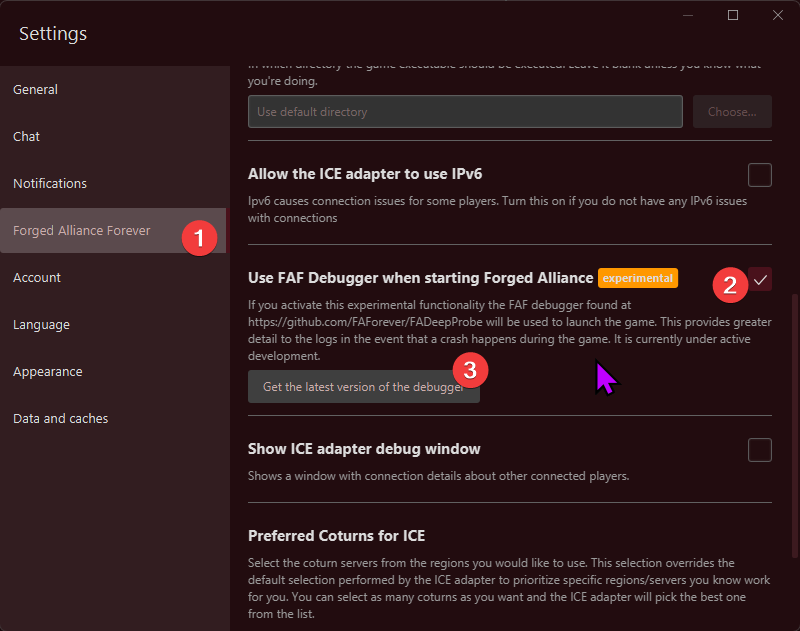
Task: Click the Use FAF Debugger when starting heading
Action: coord(420,278)
